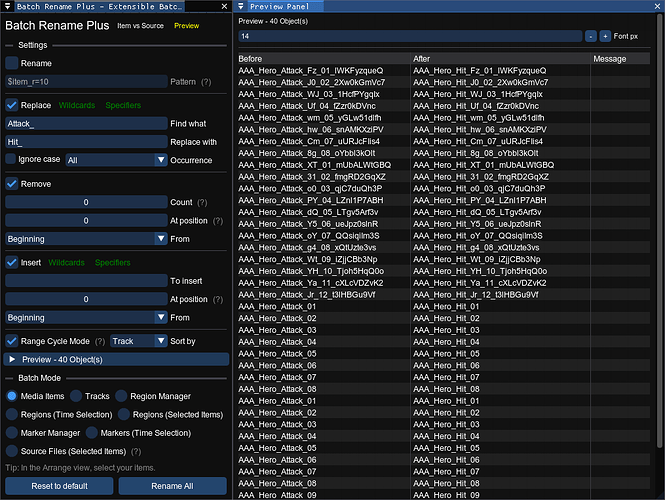The image size is (665, 500).
Task: Click the Preview Panel vertical scrollbar
Action: click(659, 231)
